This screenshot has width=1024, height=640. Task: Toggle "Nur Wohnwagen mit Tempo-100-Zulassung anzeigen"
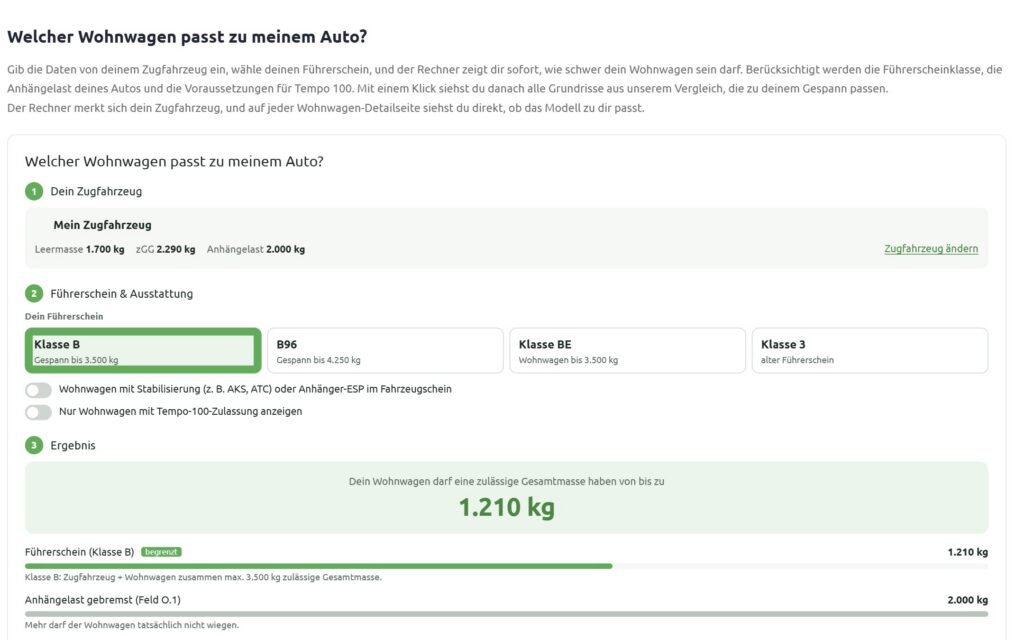[39, 412]
